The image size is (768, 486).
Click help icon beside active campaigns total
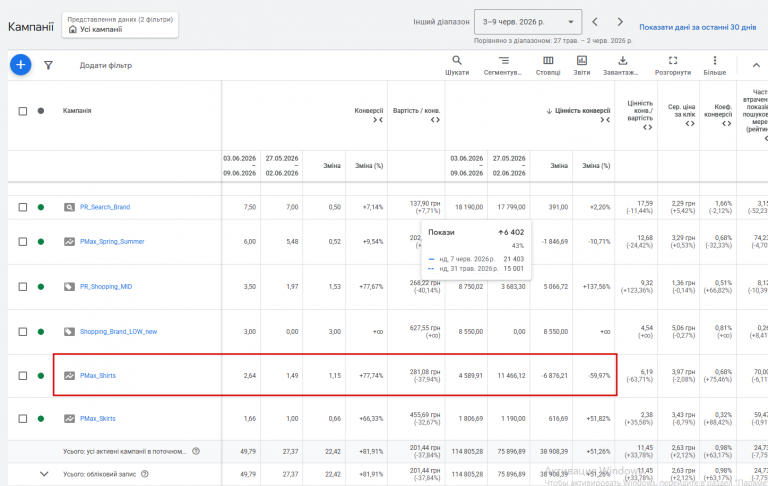tap(196, 451)
